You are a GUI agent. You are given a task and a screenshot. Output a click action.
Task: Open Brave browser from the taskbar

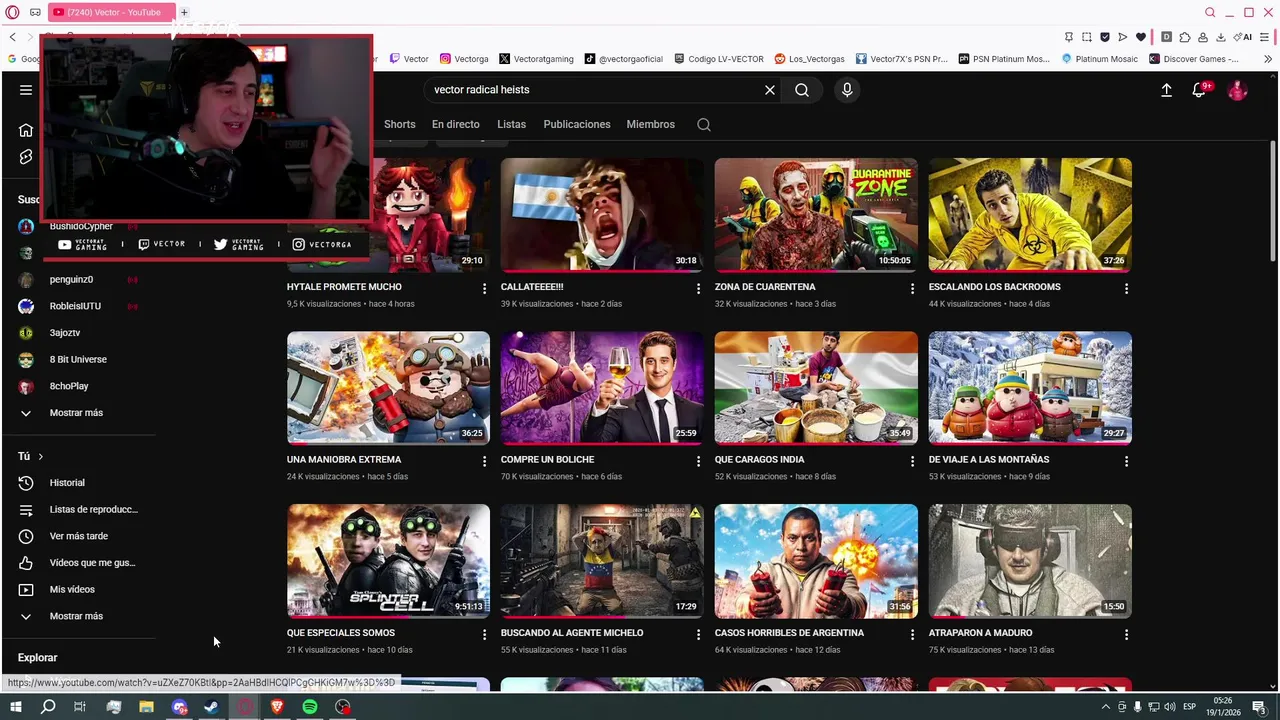pos(277,707)
